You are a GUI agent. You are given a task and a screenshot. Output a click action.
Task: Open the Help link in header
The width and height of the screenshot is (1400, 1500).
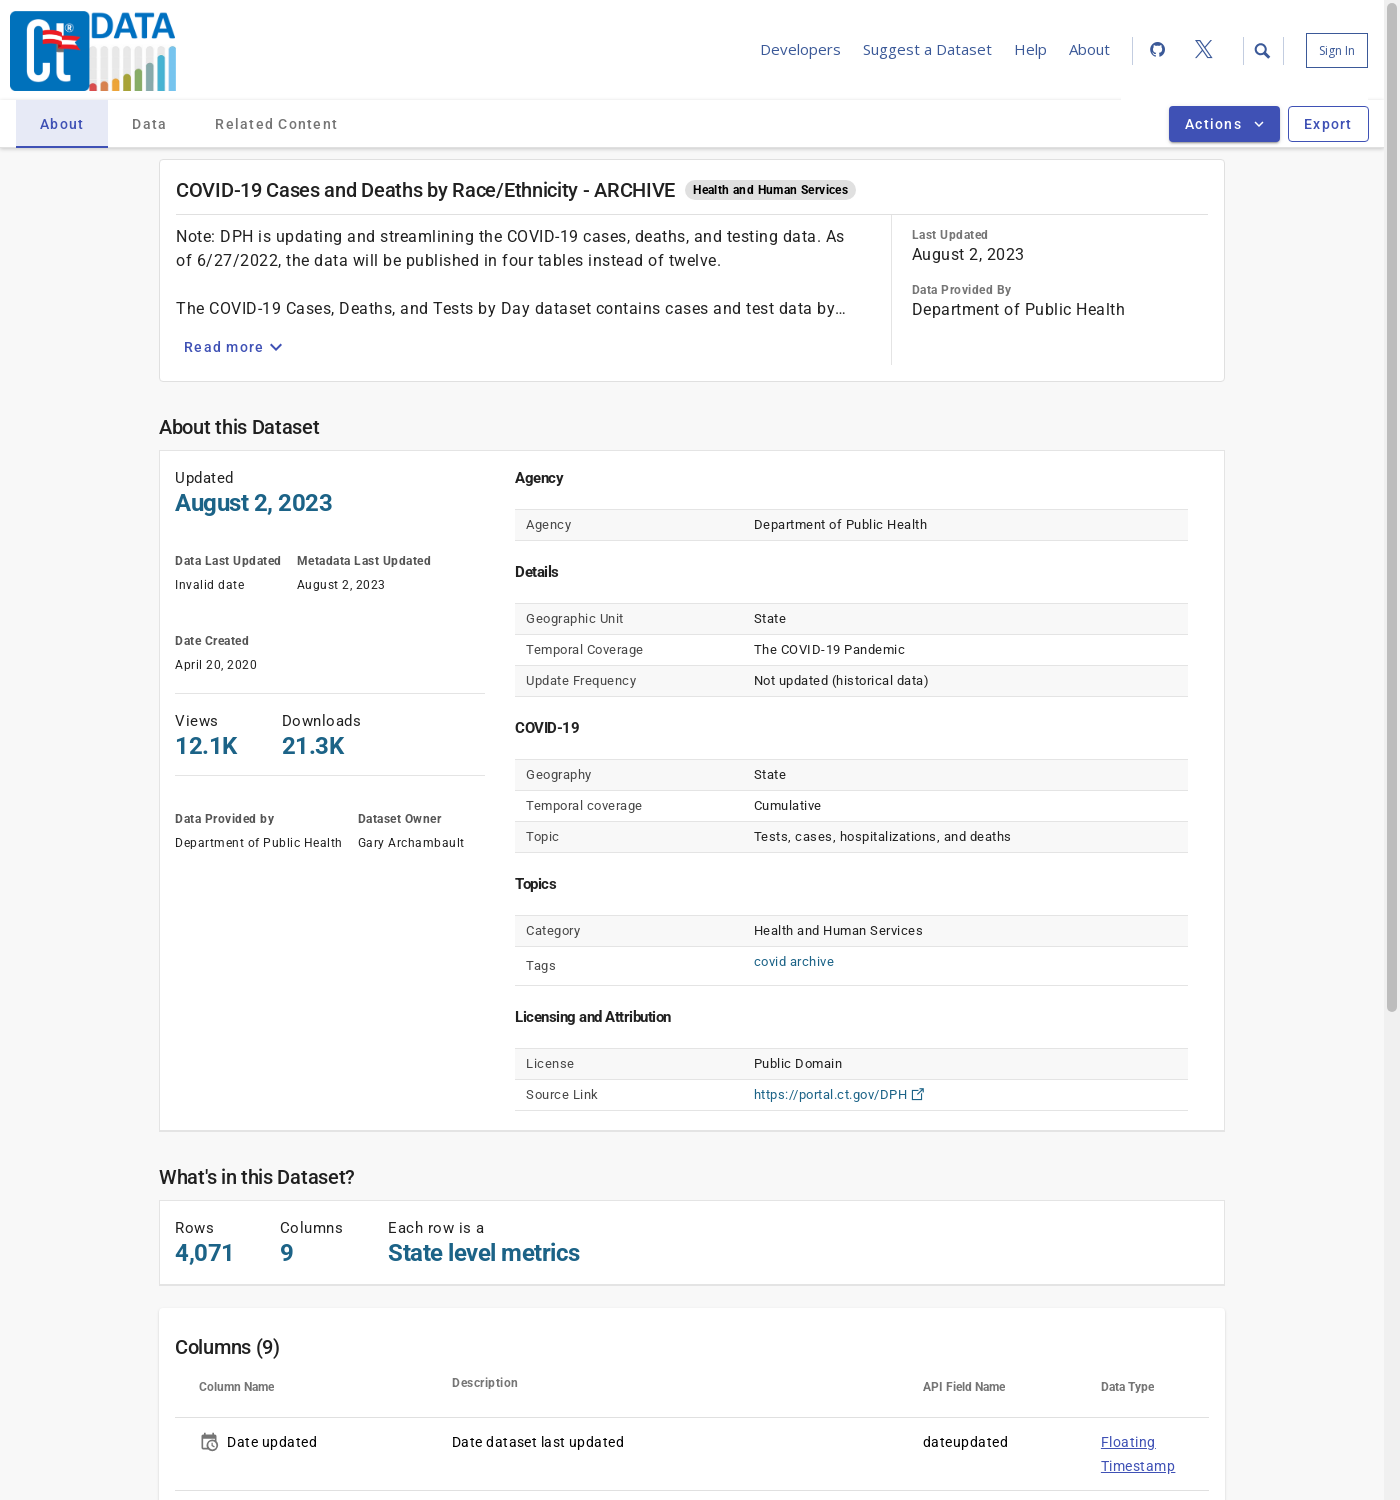[x=1030, y=50]
